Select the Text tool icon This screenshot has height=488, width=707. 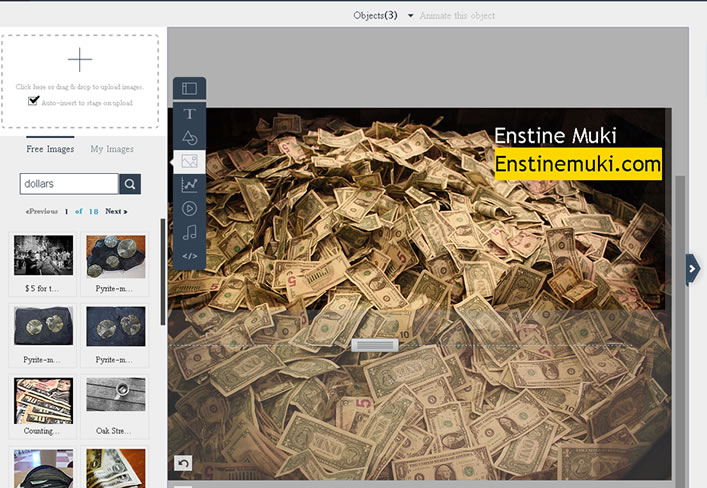click(189, 114)
